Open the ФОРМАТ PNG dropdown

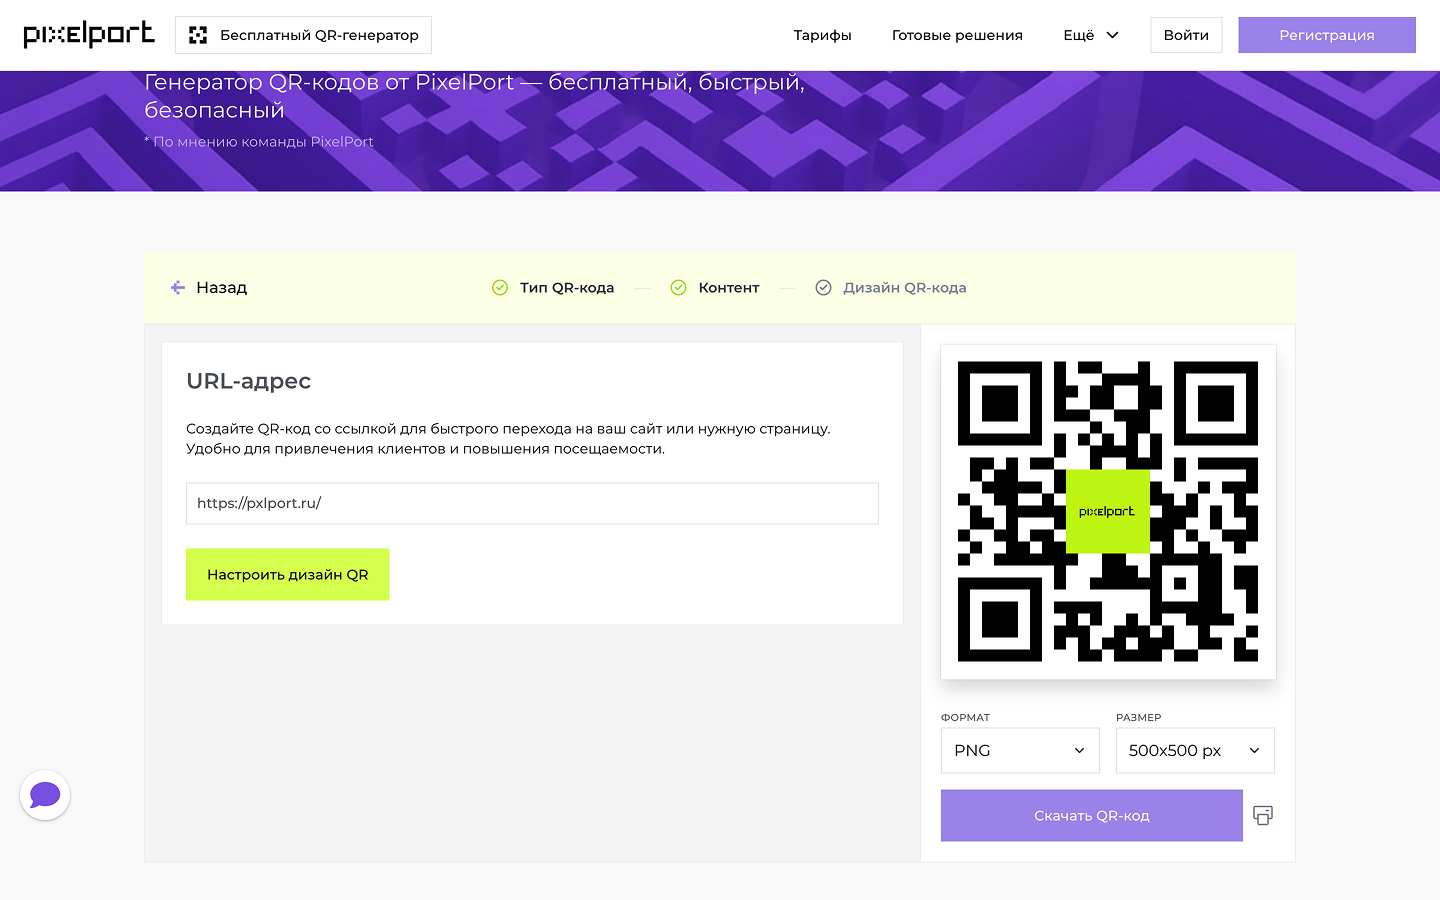1019,750
